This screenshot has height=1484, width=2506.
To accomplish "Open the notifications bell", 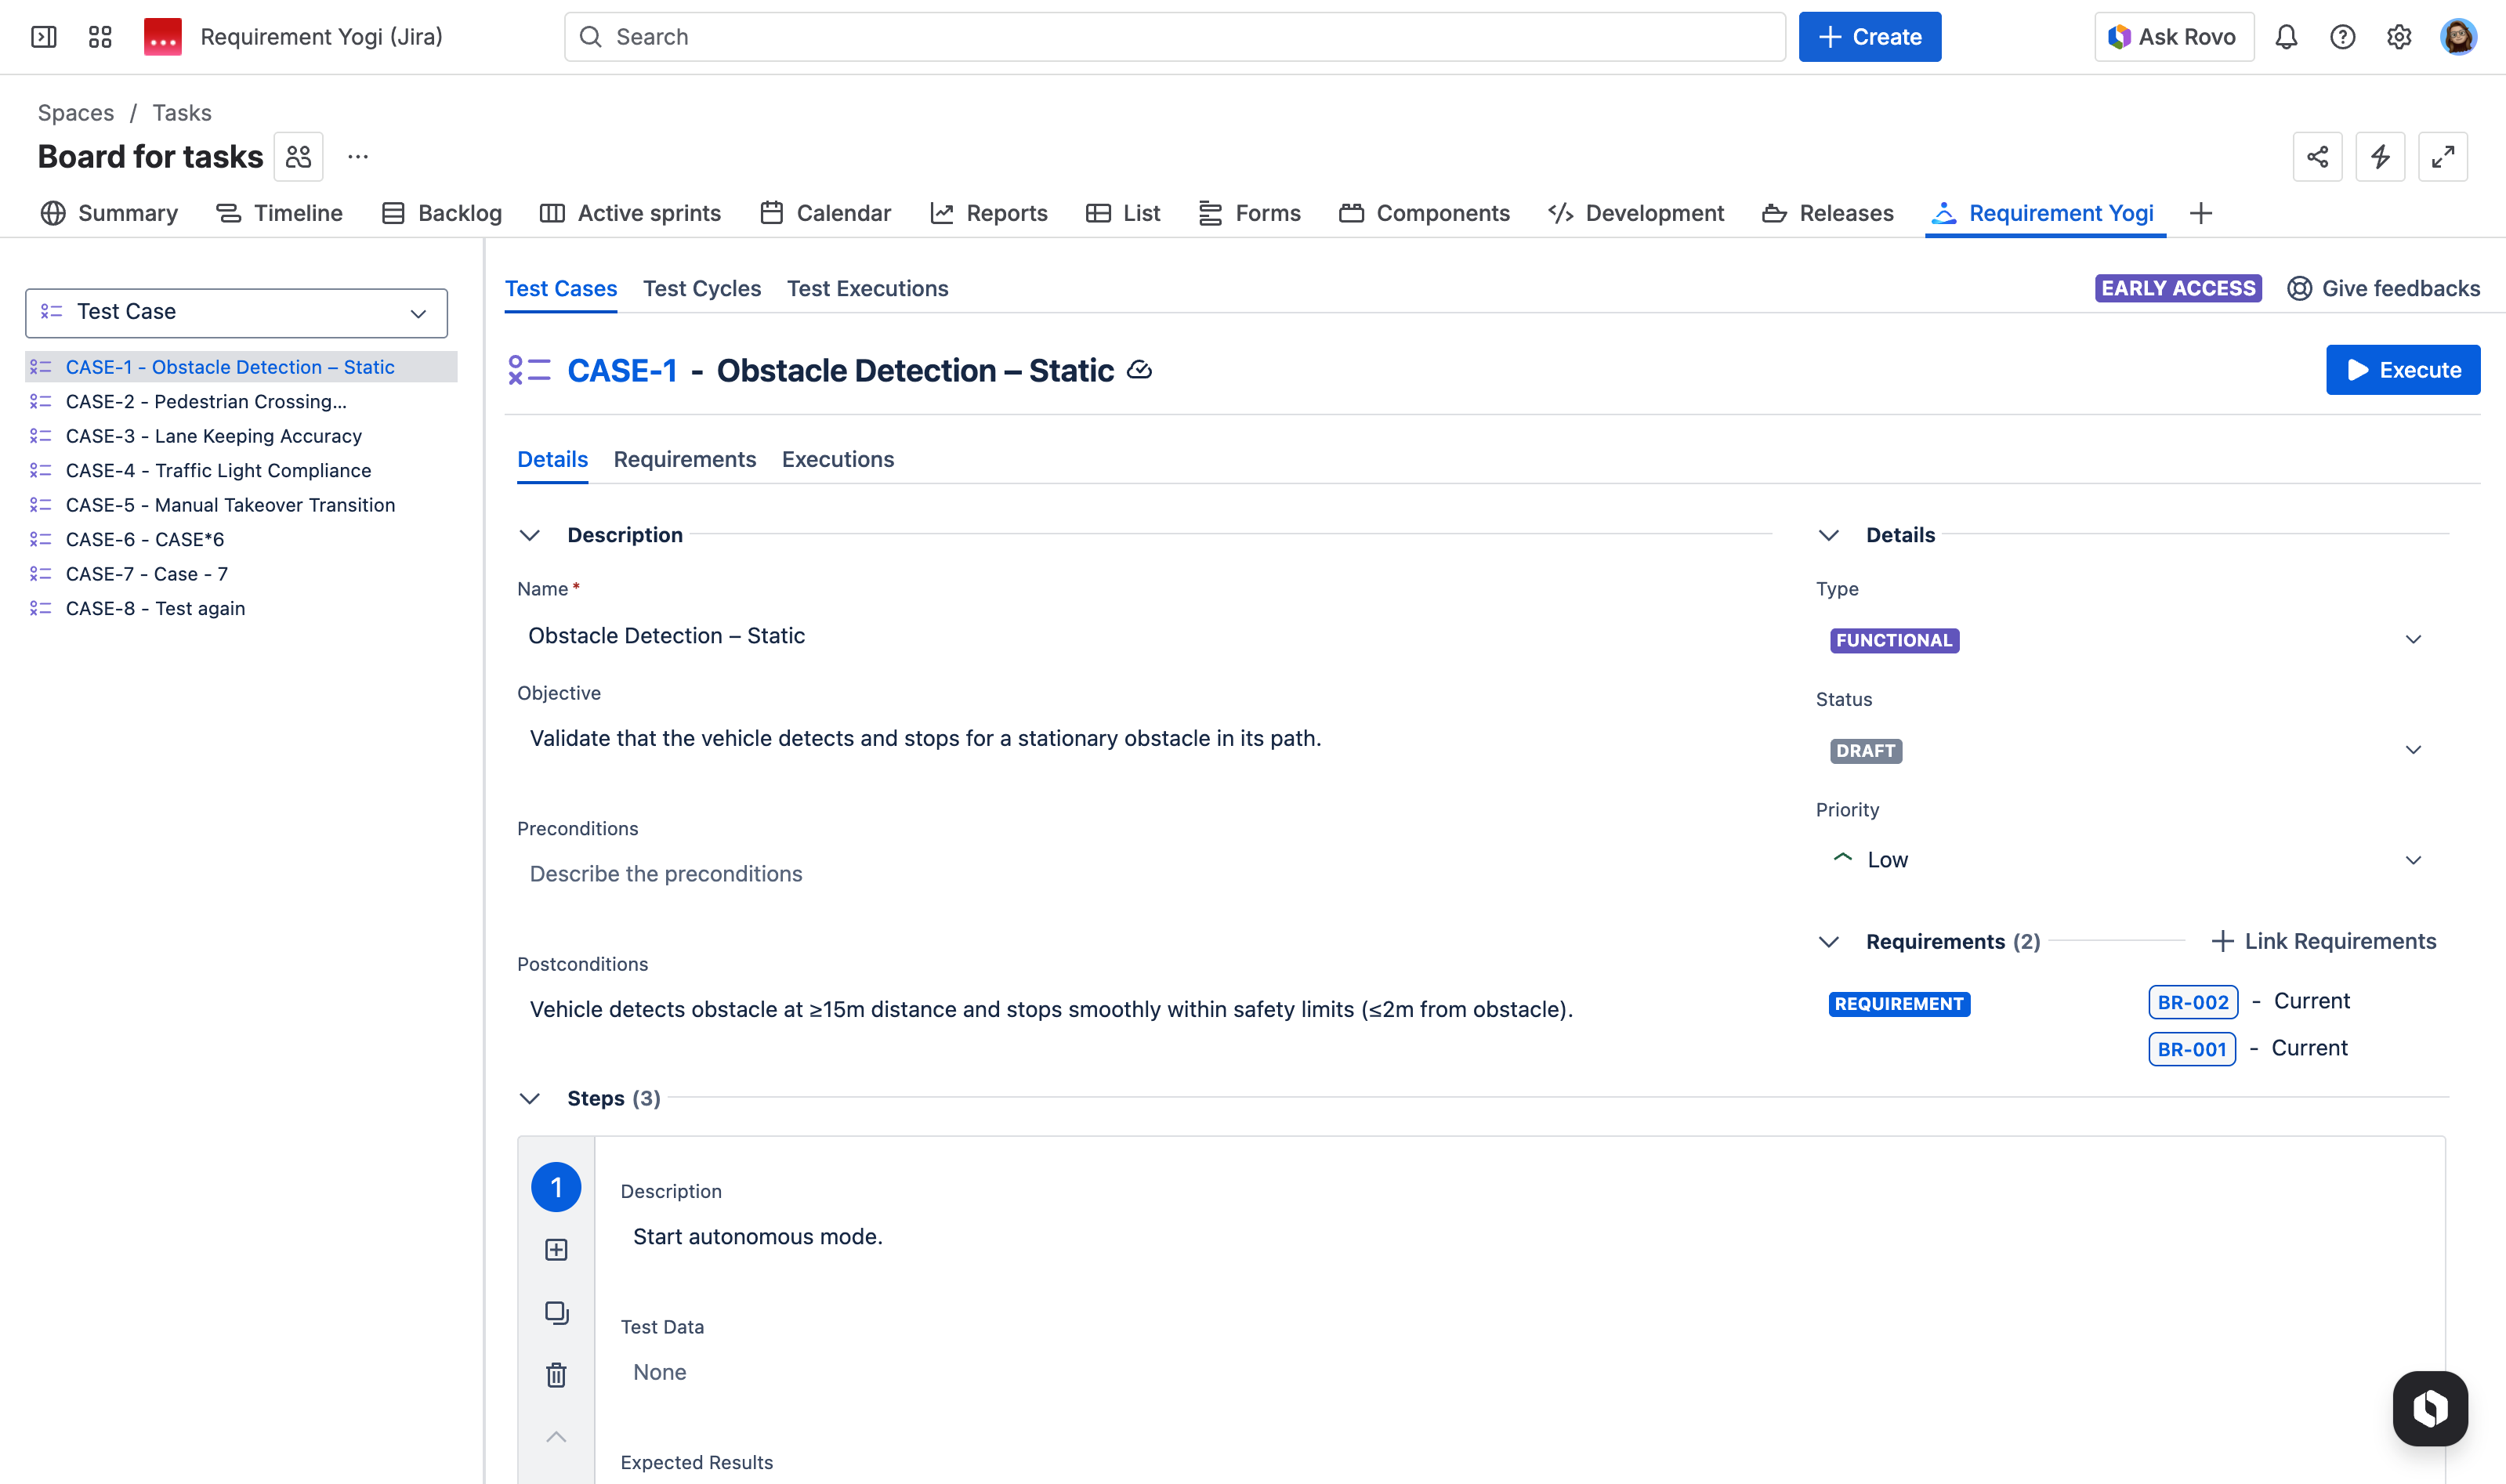I will (2286, 37).
